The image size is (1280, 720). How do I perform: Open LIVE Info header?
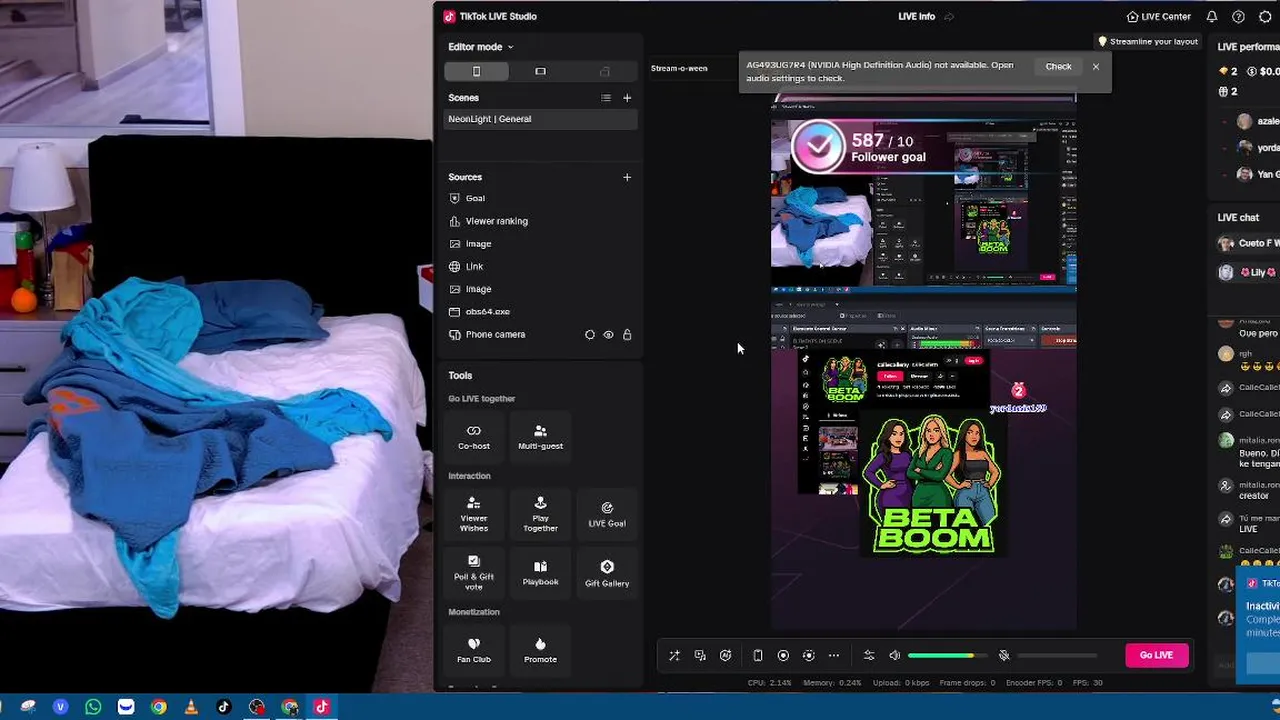tap(916, 17)
